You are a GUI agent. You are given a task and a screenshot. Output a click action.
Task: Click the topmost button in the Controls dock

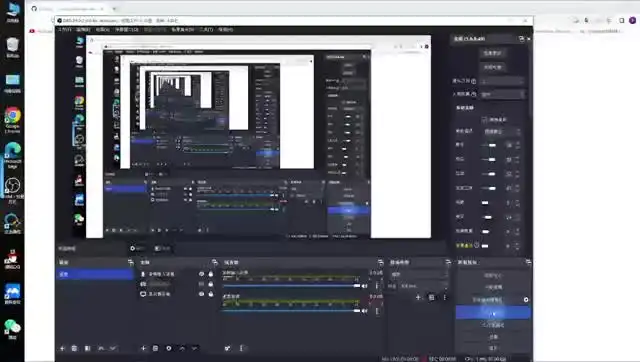coord(493,275)
